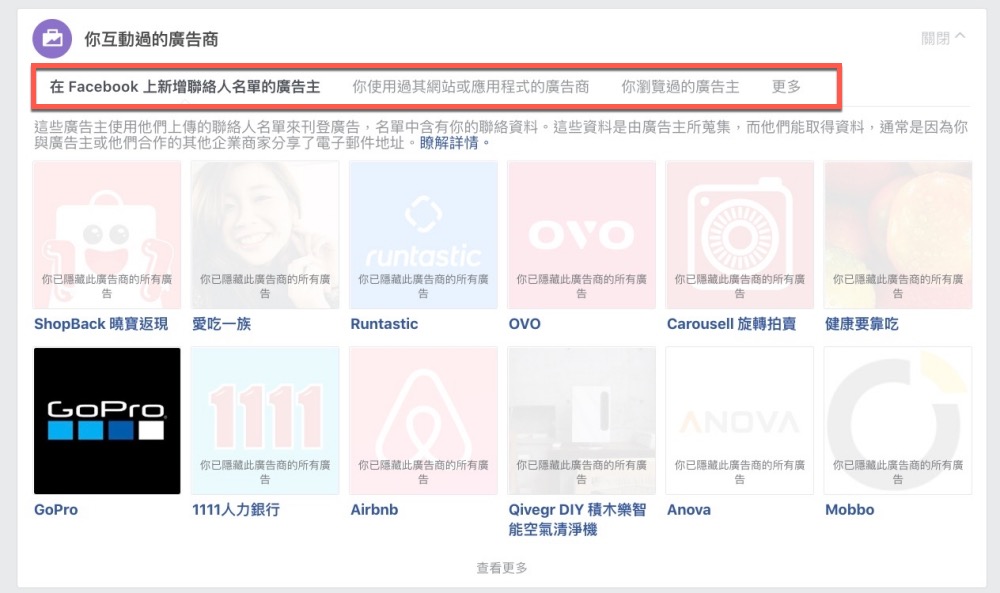
Task: Open the Mobbo name link
Action: pyautogui.click(x=849, y=510)
